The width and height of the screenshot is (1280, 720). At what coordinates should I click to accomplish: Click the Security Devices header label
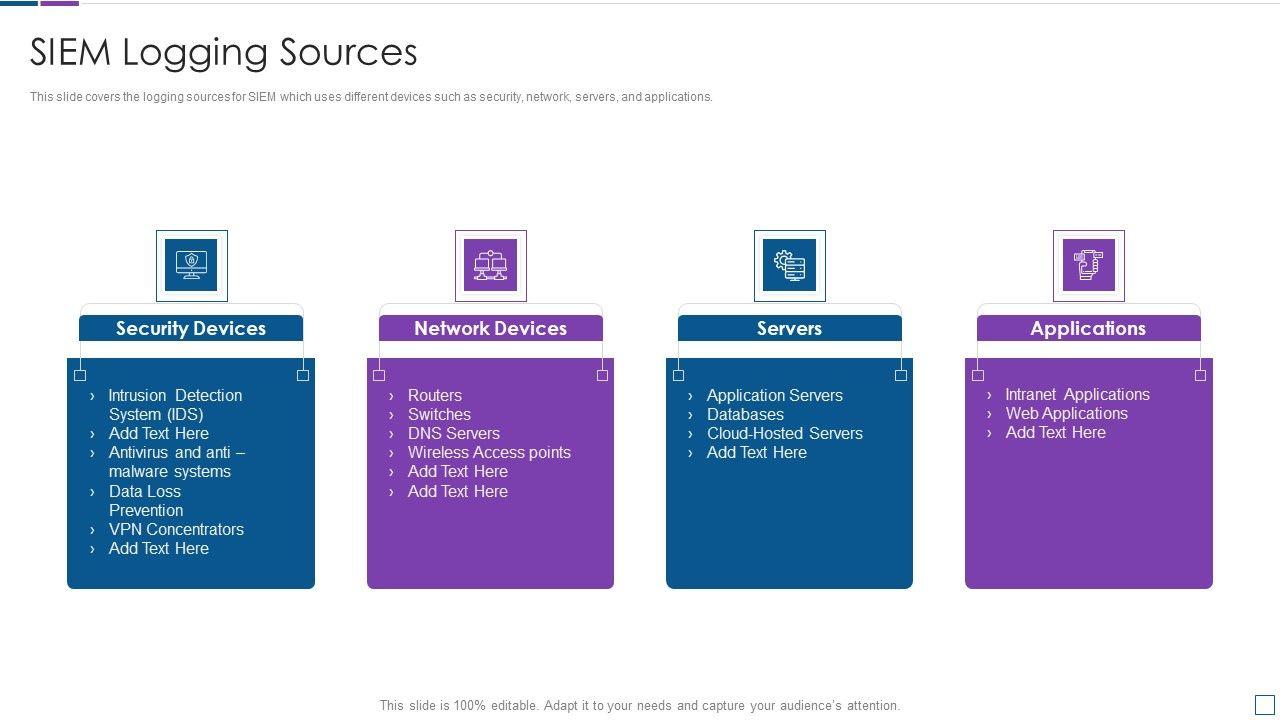pos(191,328)
